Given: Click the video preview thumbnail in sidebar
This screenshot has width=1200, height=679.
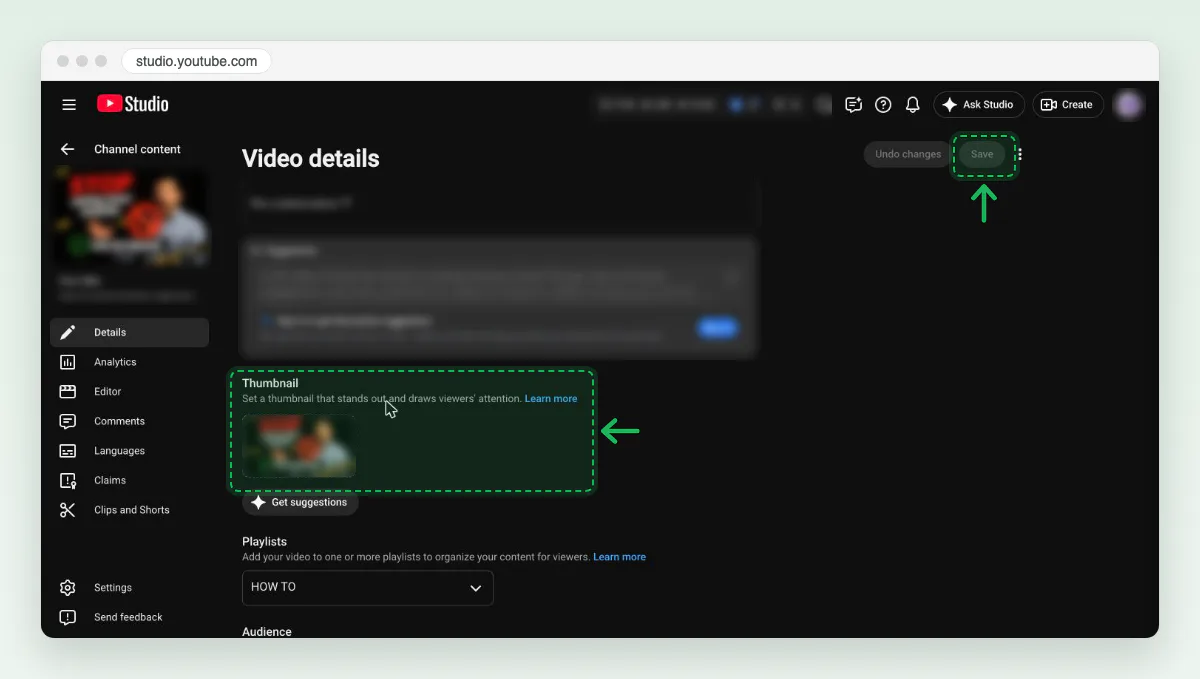Looking at the screenshot, I should point(132,218).
